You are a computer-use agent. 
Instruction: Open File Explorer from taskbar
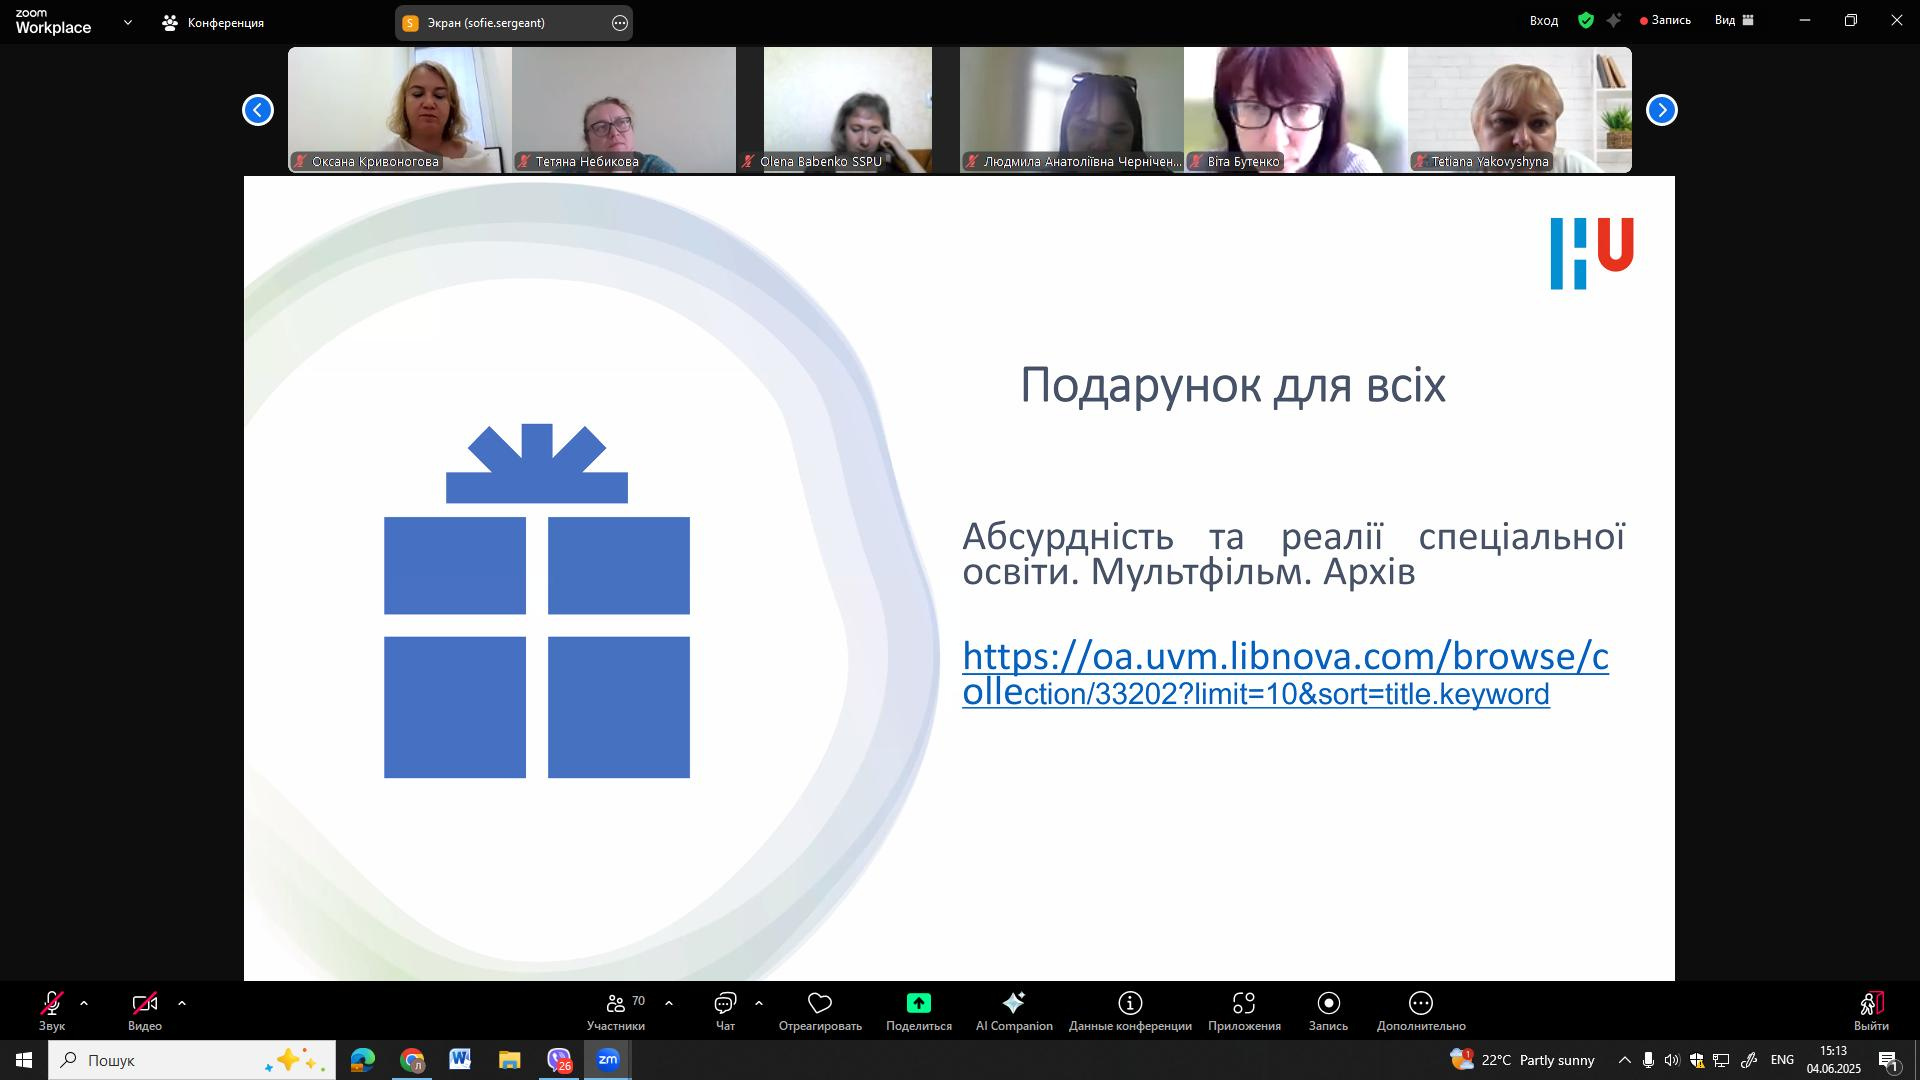509,1060
